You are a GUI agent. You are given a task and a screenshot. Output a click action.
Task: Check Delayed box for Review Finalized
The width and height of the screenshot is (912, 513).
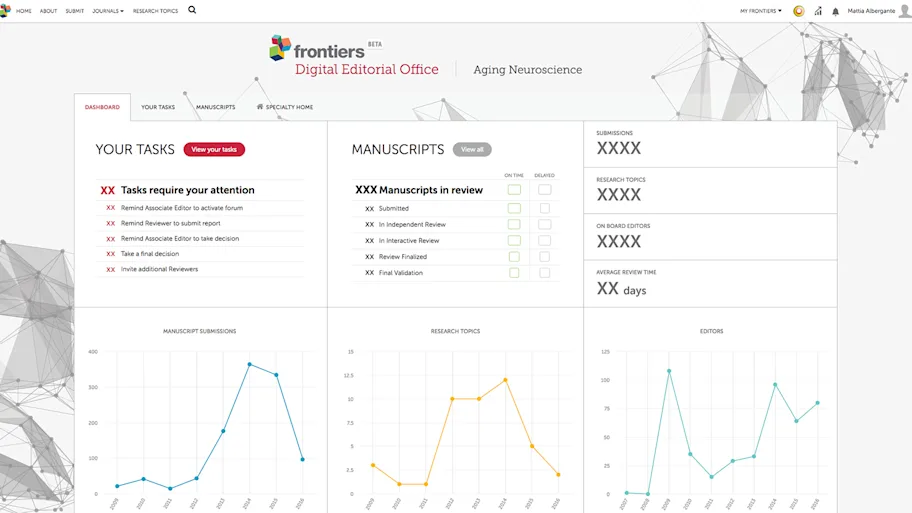[x=544, y=256]
